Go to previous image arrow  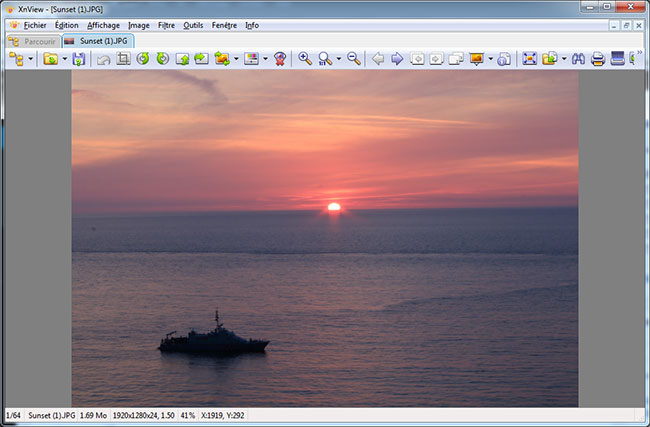point(378,60)
